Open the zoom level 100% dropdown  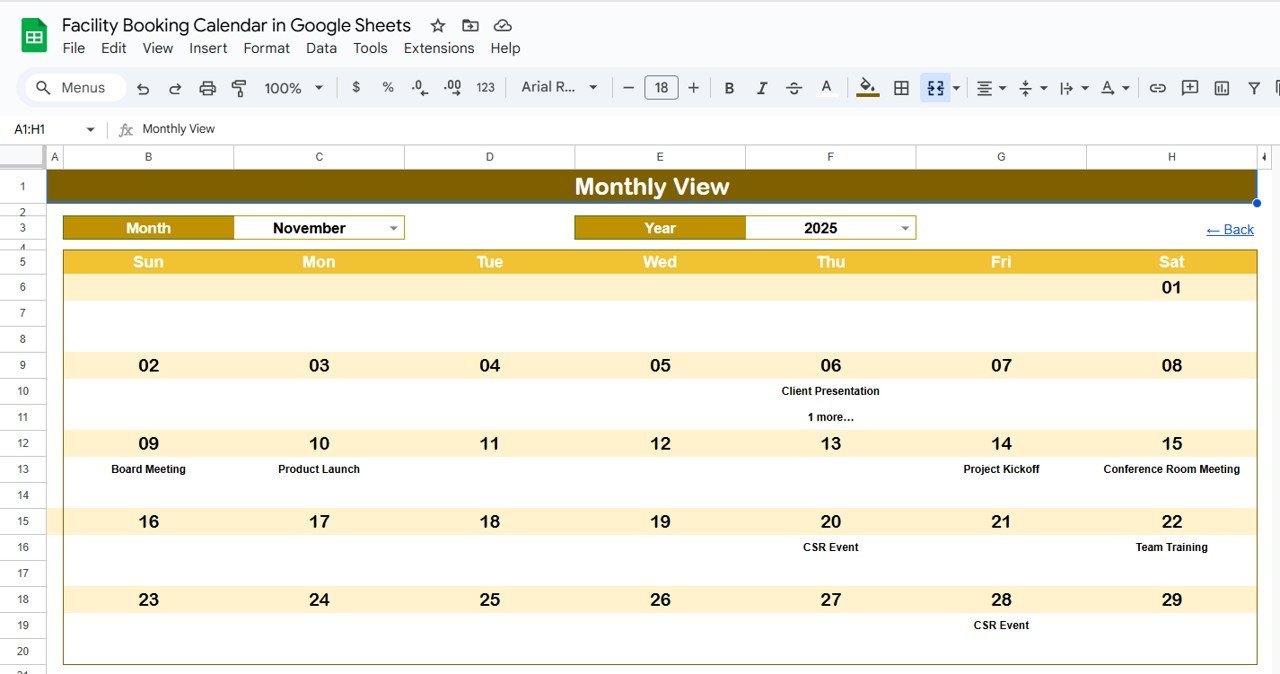(x=293, y=88)
